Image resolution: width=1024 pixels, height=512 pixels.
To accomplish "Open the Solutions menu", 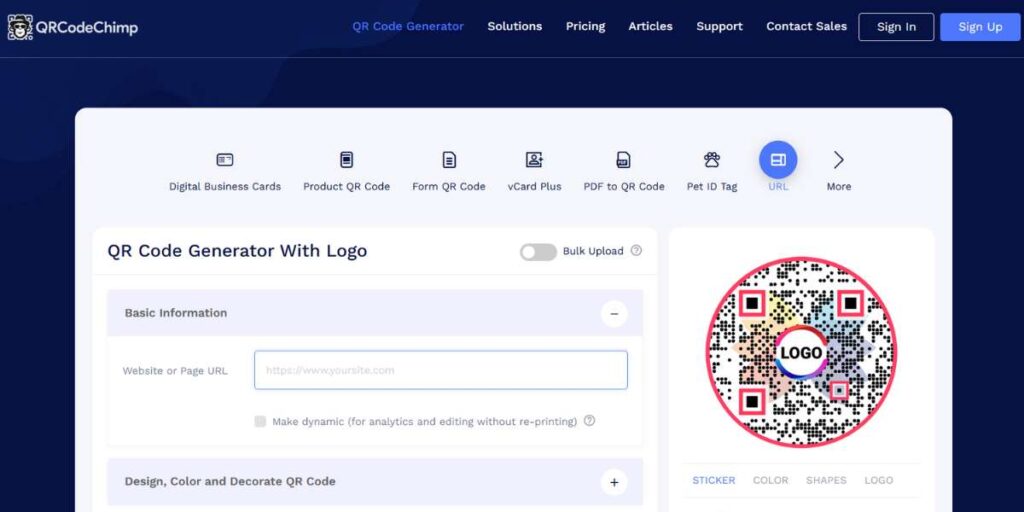I will [x=514, y=27].
